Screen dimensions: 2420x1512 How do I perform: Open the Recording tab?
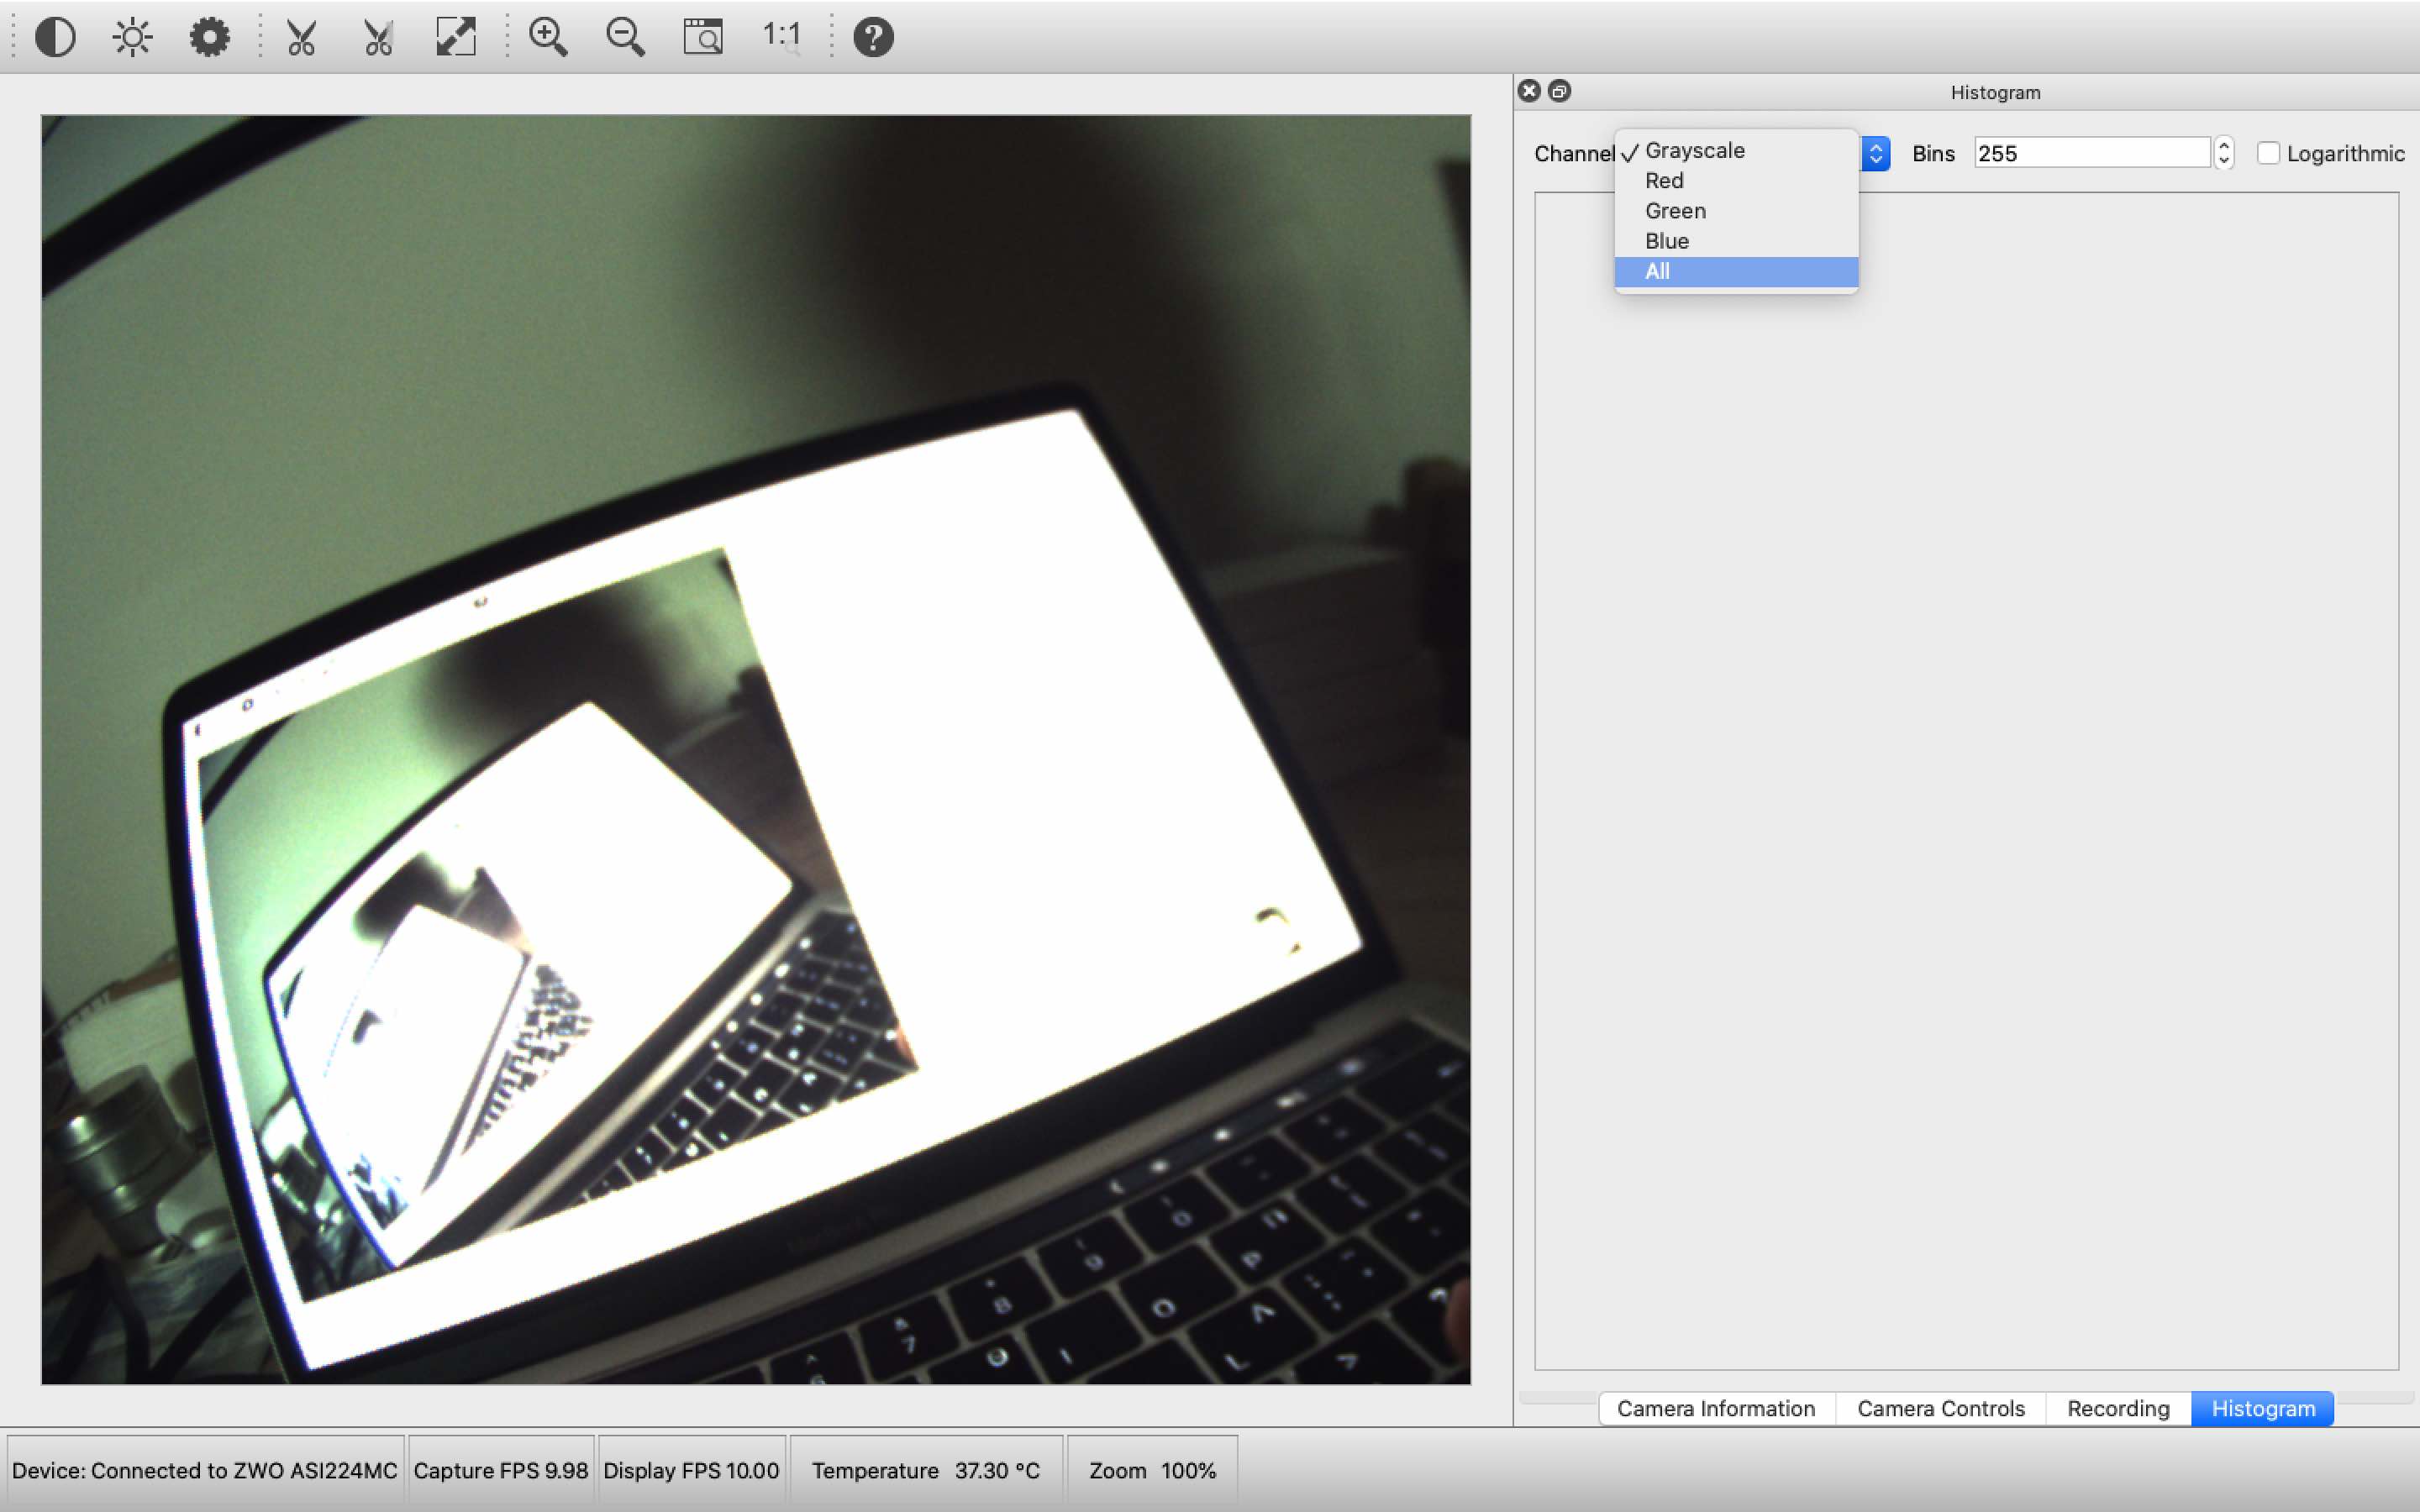(x=2118, y=1408)
